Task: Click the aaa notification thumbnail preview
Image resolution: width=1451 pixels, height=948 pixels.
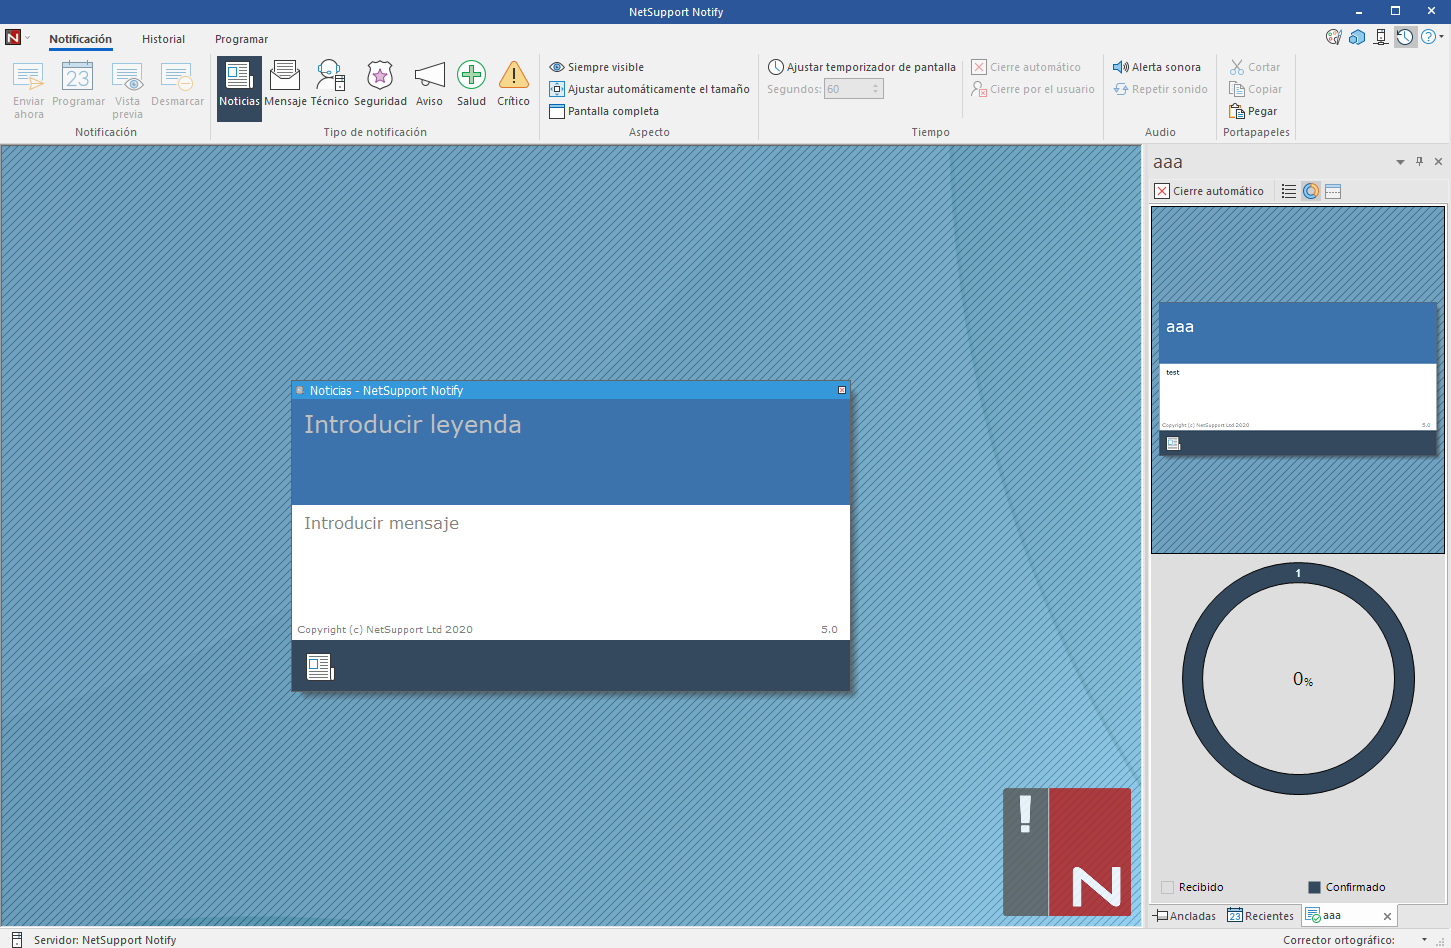Action: click(1298, 379)
